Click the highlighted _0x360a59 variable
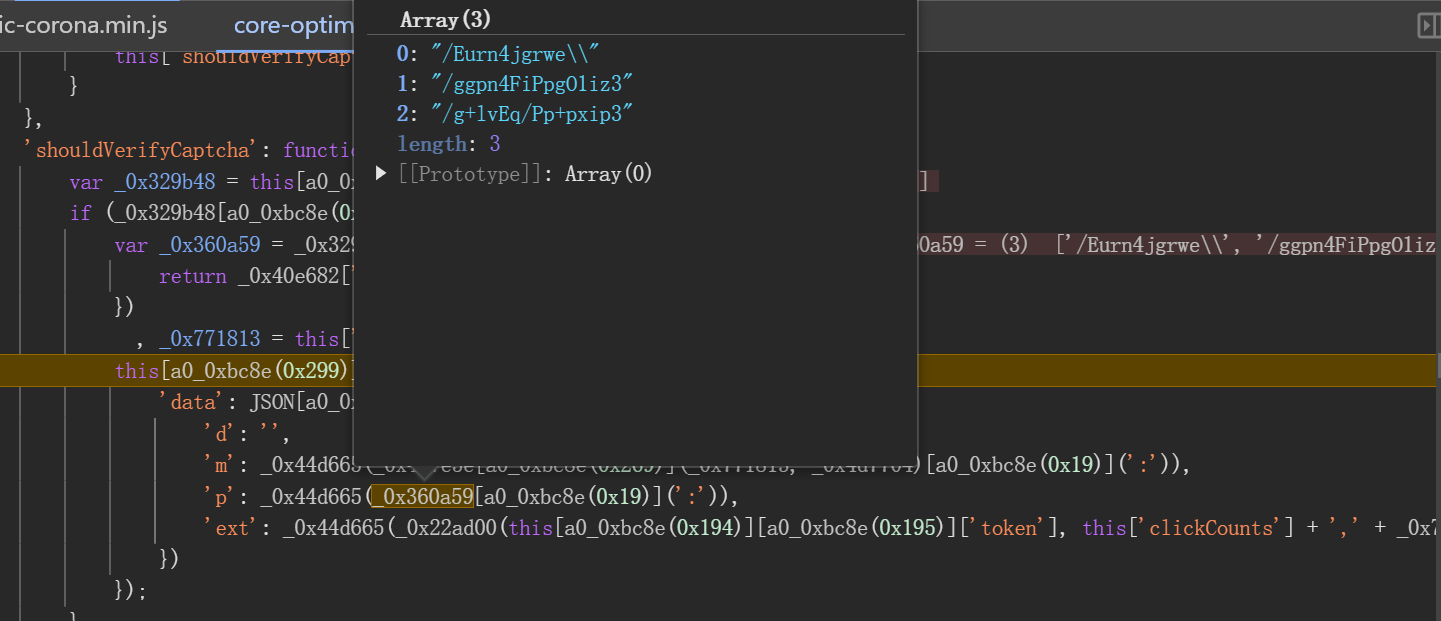Image resolution: width=1441 pixels, height=621 pixels. (421, 497)
